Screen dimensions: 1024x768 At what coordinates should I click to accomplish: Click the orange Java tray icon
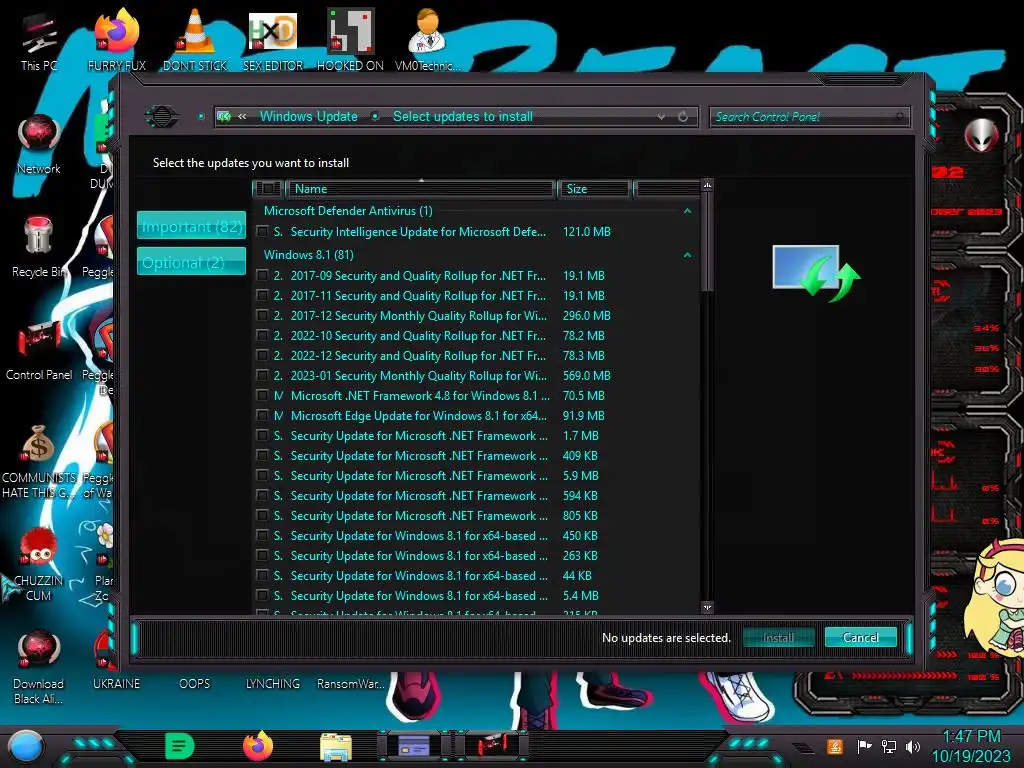click(x=835, y=746)
